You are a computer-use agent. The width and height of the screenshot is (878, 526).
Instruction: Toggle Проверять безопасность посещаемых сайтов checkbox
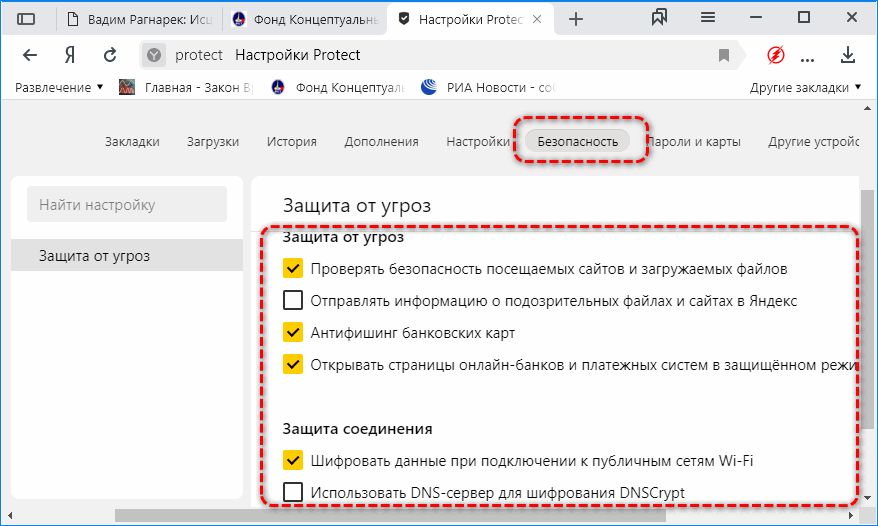pos(293,268)
